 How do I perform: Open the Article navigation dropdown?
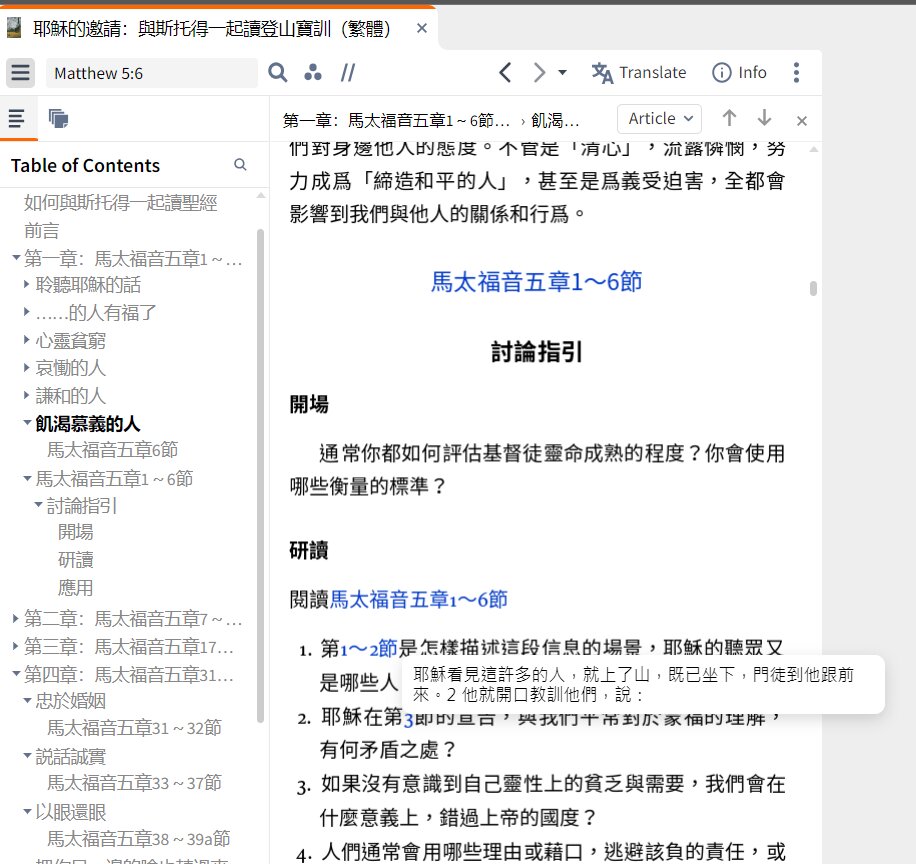(660, 119)
